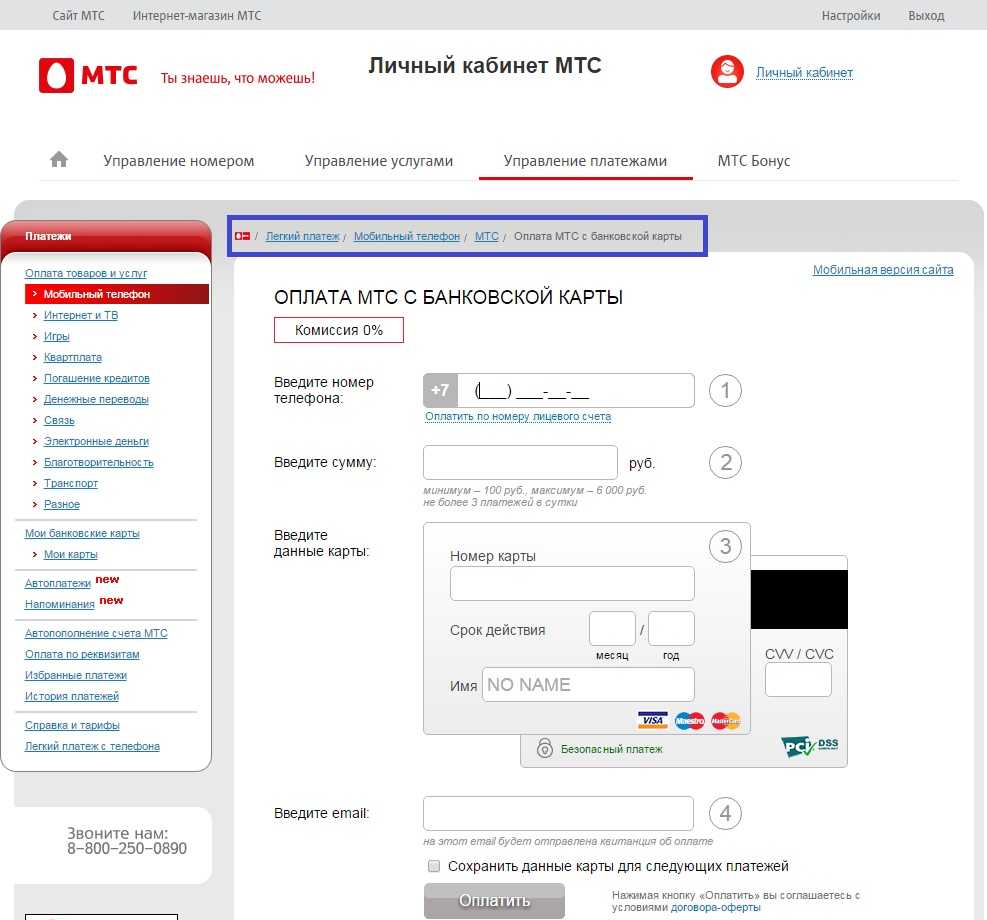Focus the expiry месяц field
Screen dimensions: 987x920
pos(612,628)
